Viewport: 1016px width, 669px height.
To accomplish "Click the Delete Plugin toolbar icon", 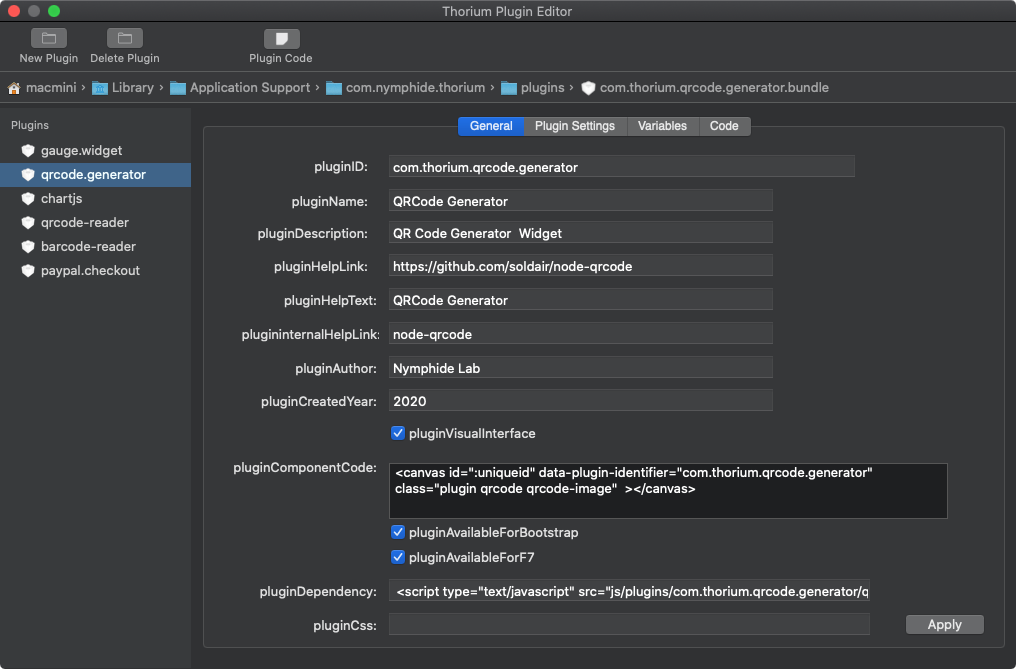I will [124, 39].
